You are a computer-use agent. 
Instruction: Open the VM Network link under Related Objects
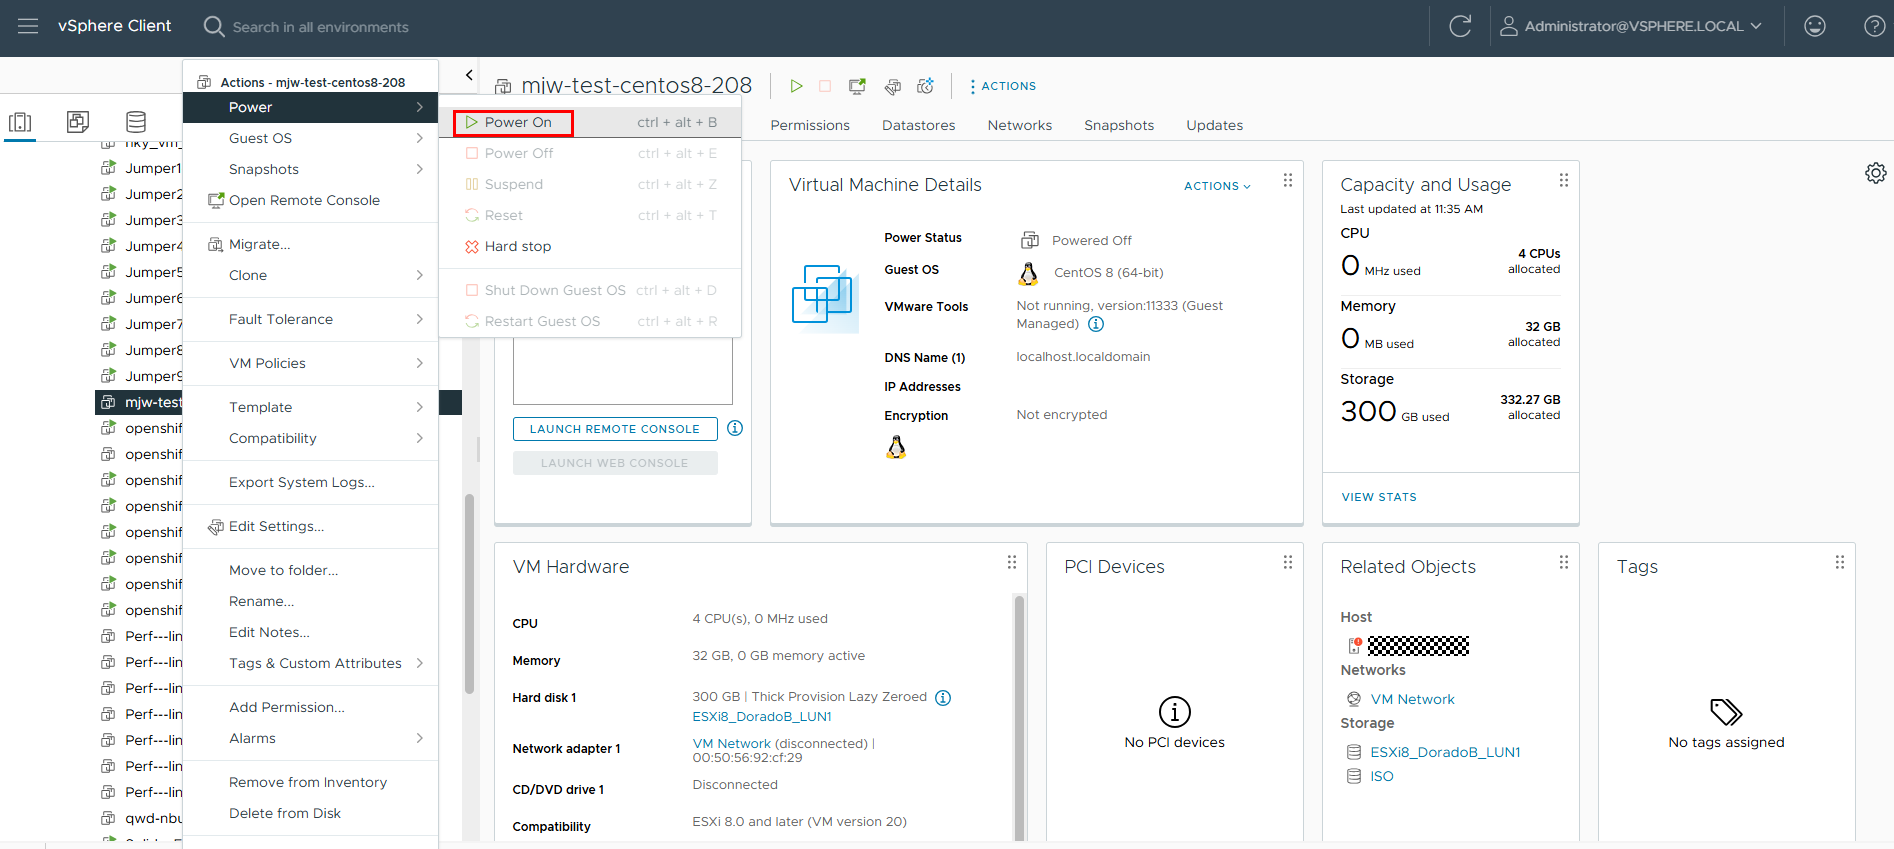1412,699
